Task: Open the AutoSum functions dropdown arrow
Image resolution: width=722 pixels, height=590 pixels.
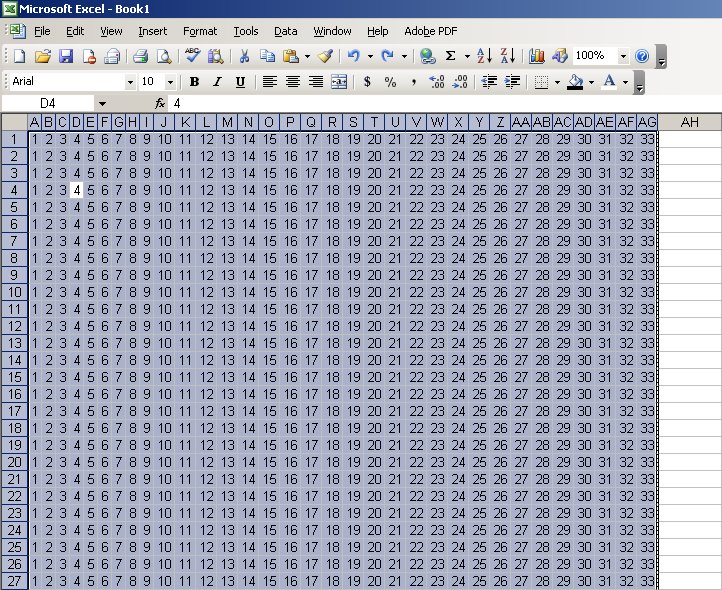Action: coord(467,56)
